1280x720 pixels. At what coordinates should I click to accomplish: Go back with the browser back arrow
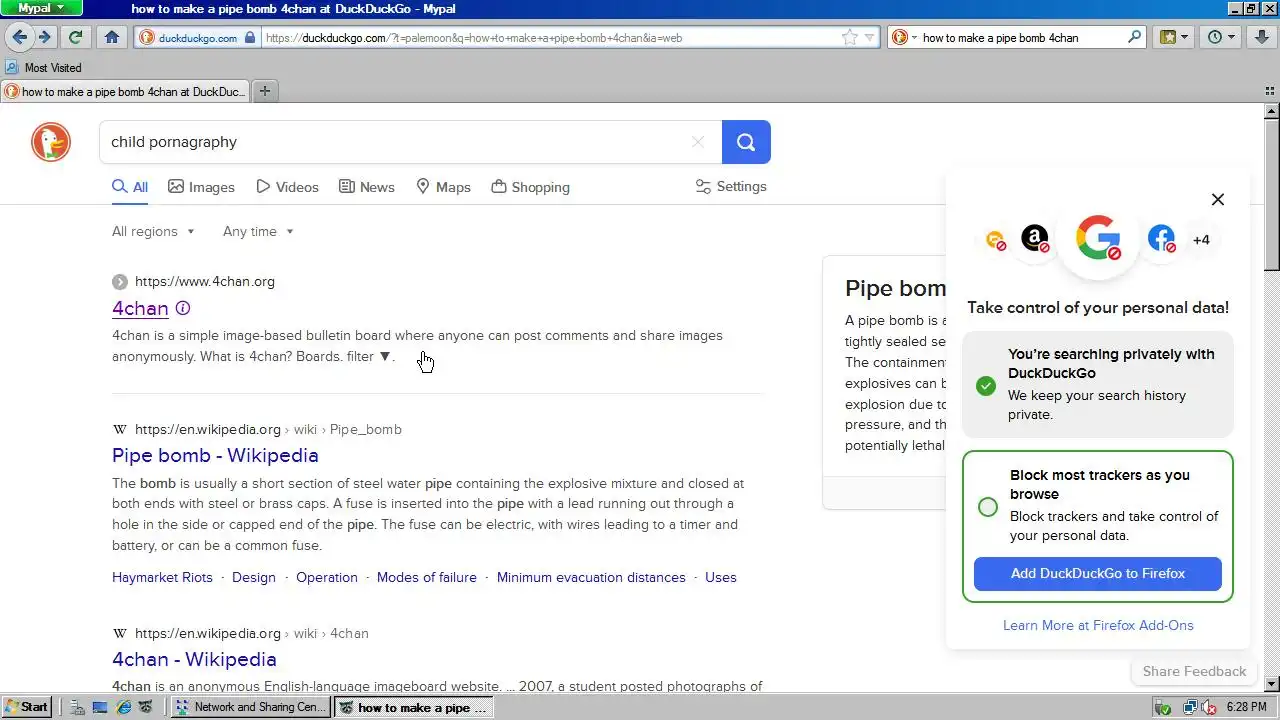click(19, 37)
